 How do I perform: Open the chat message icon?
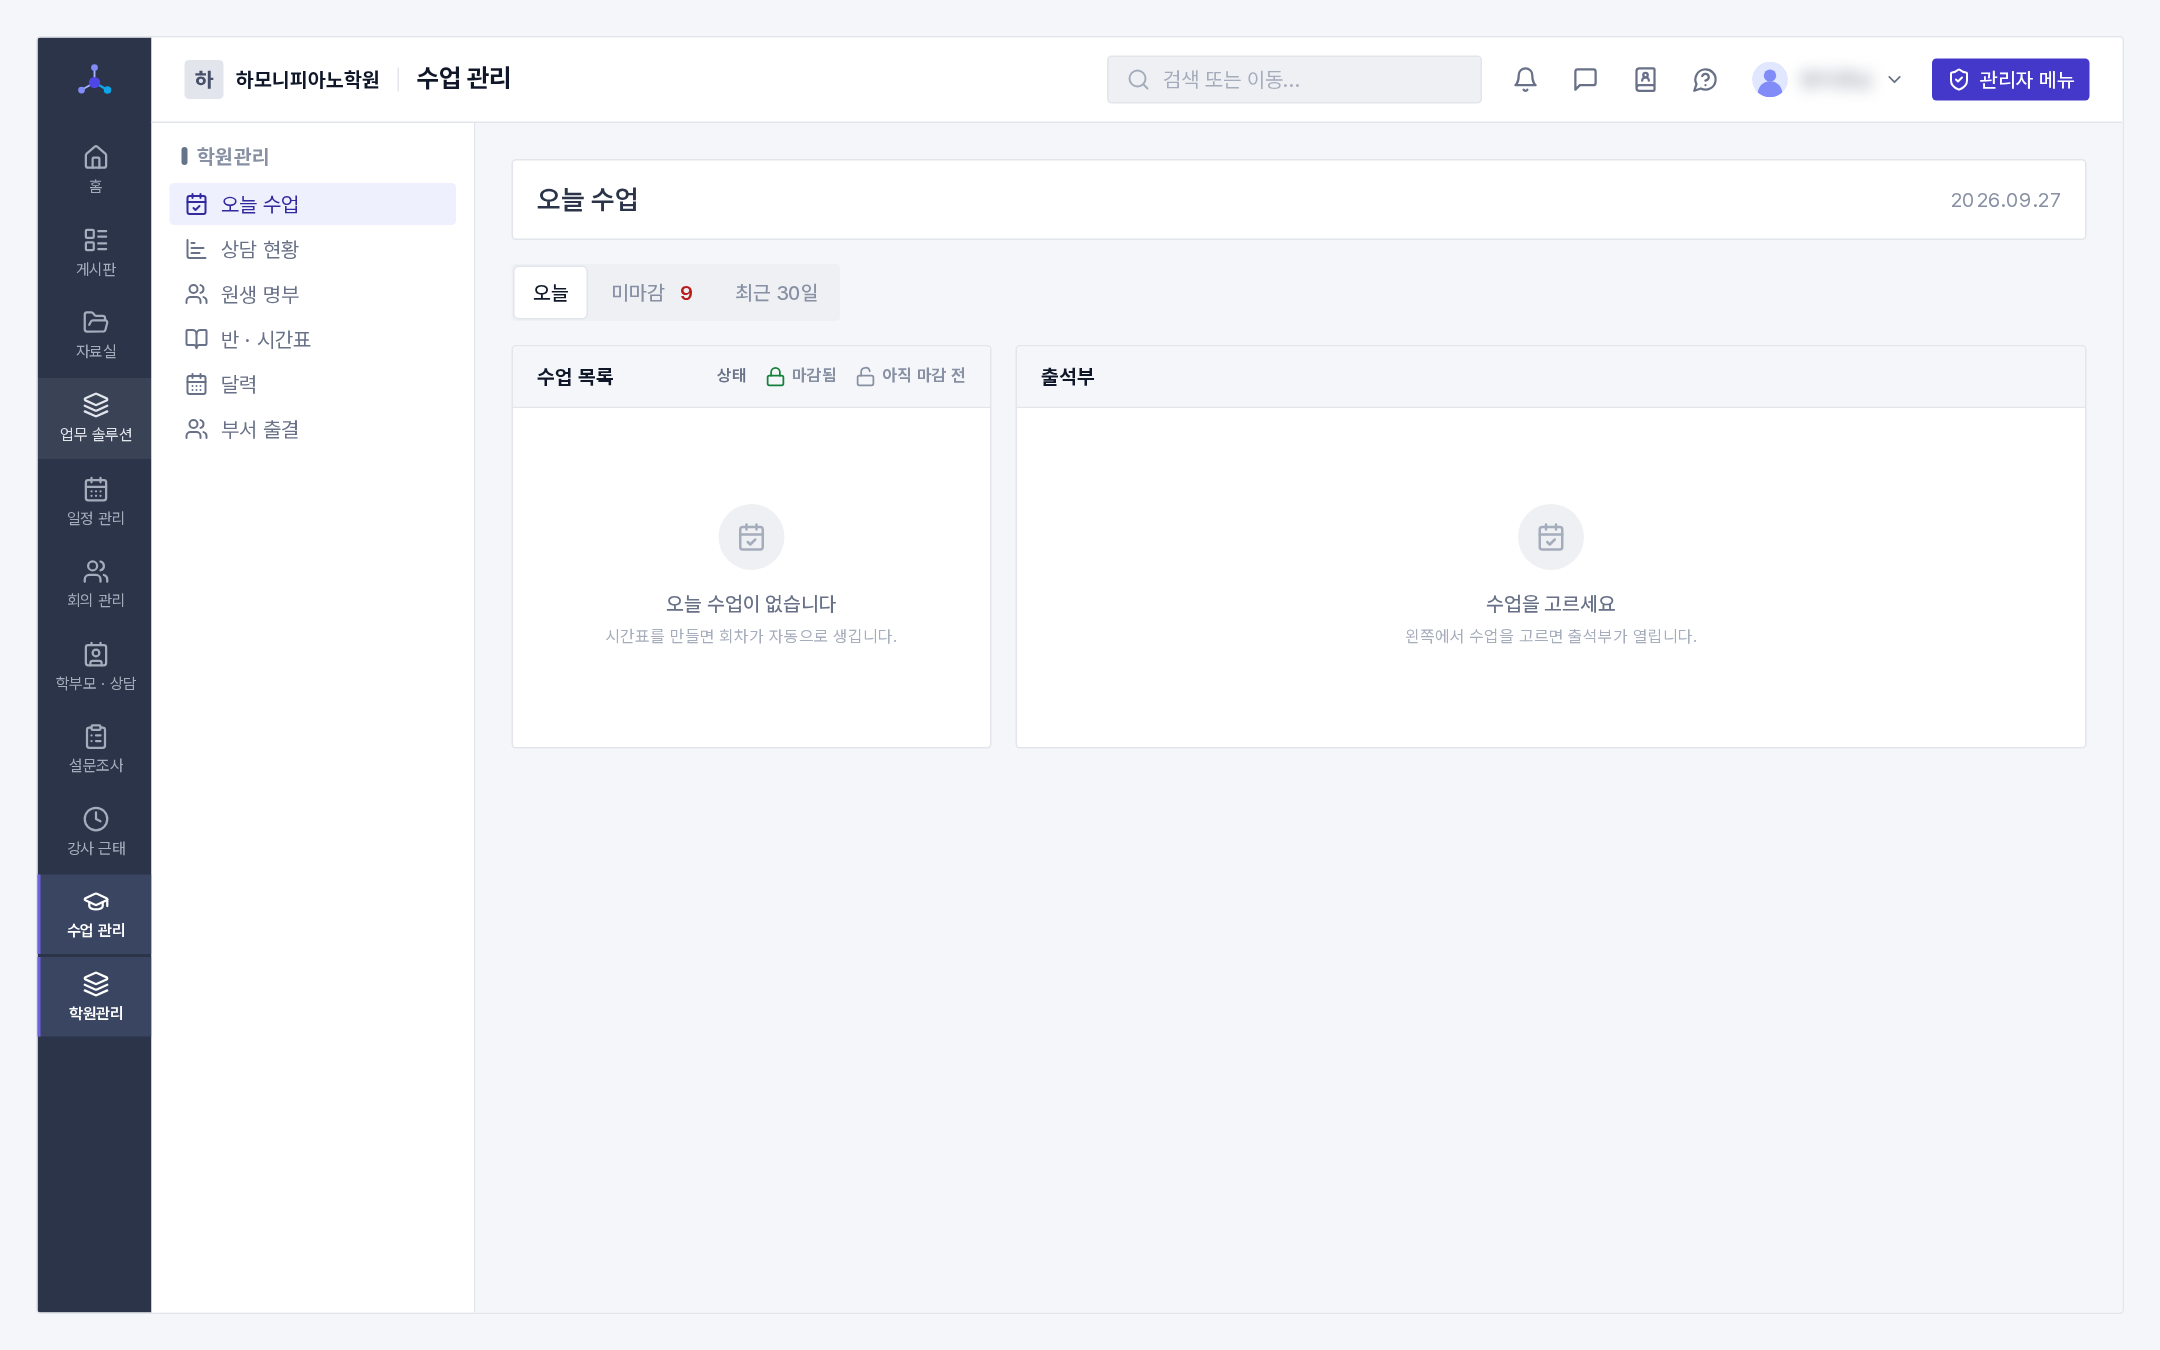pyautogui.click(x=1585, y=79)
